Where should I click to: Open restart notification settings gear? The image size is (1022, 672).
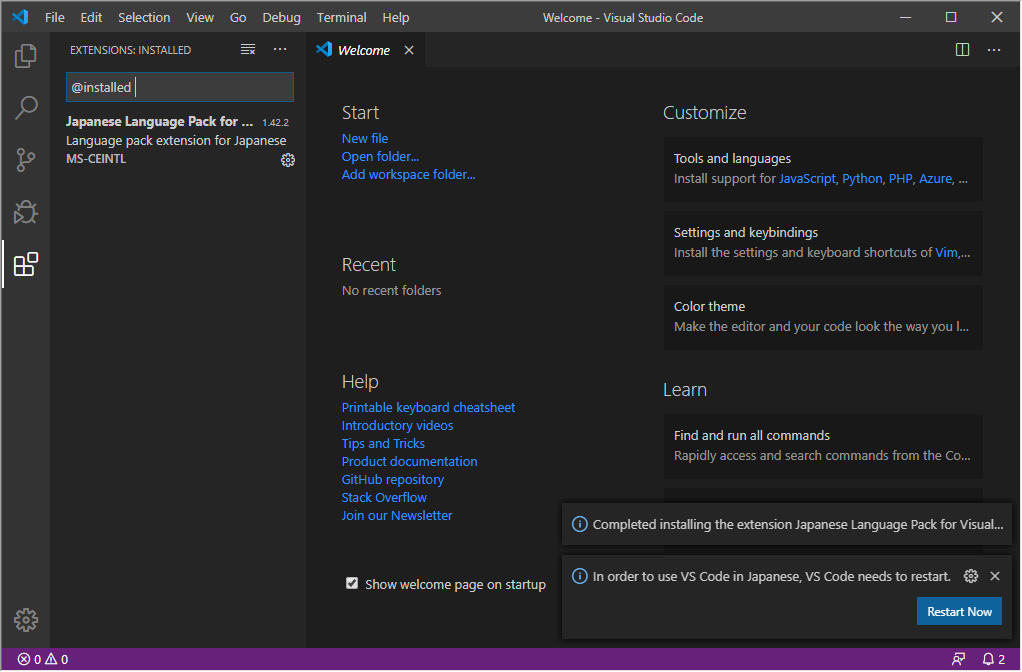971,576
